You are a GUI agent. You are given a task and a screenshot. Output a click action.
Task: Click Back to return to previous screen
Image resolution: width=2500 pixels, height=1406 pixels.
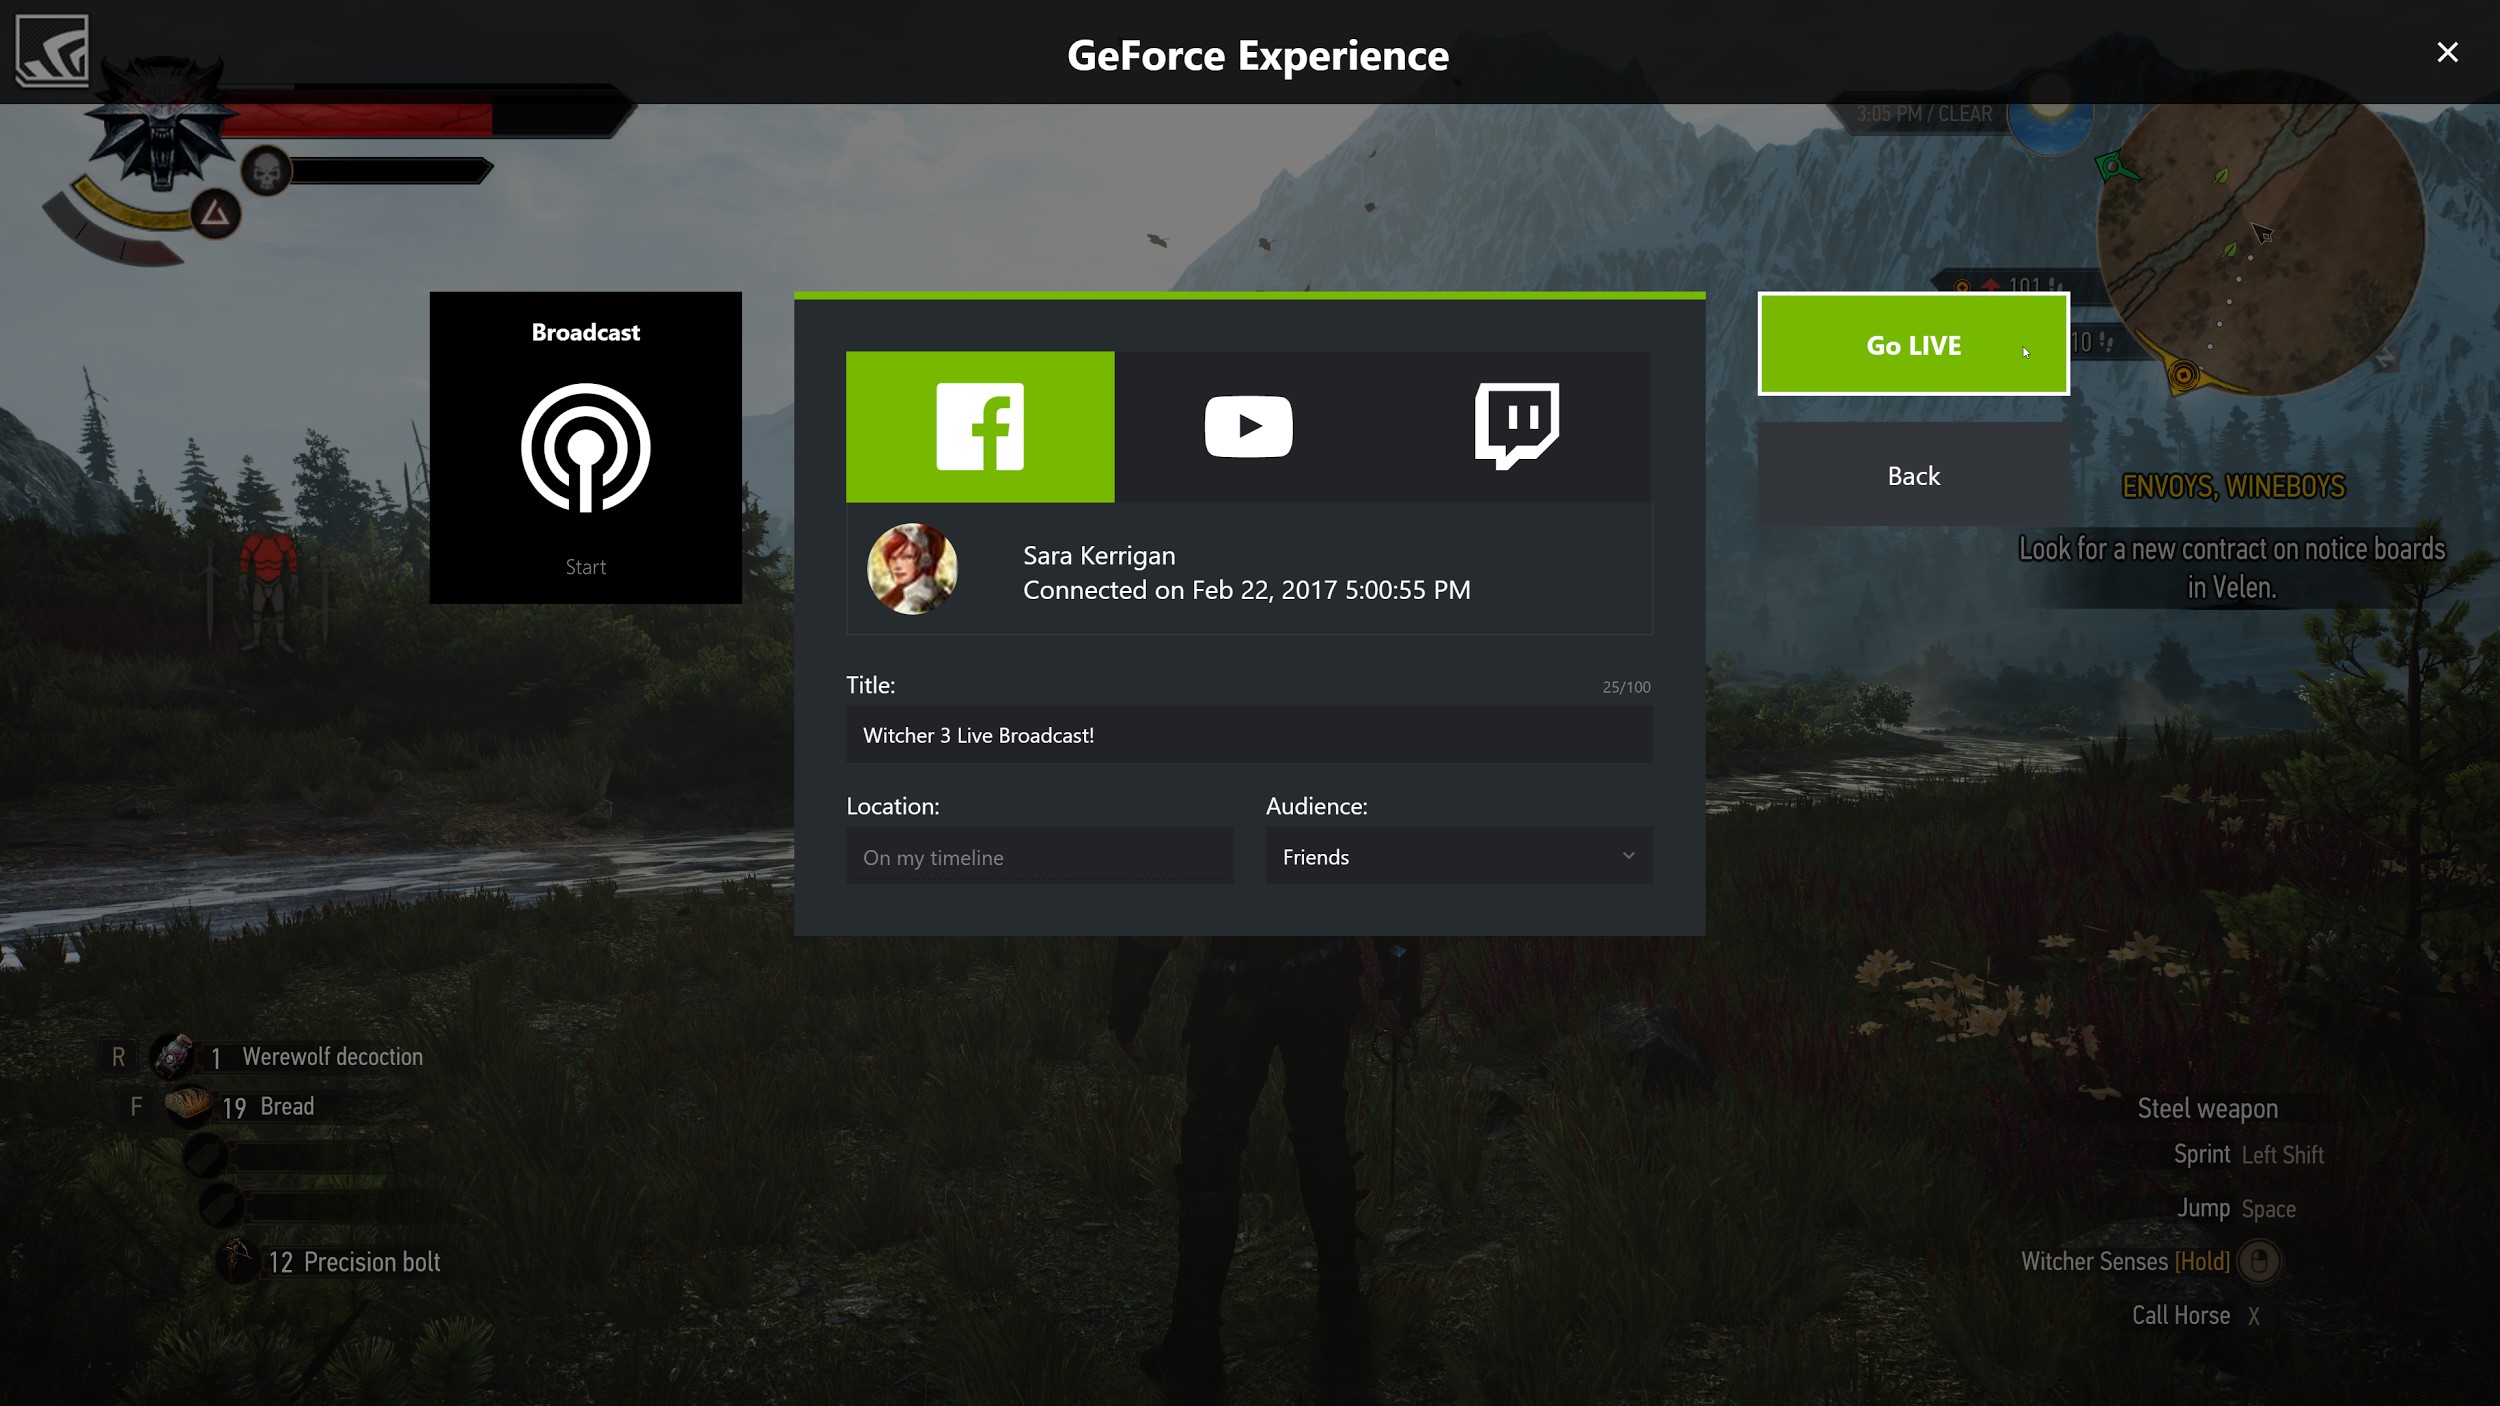pos(1911,476)
